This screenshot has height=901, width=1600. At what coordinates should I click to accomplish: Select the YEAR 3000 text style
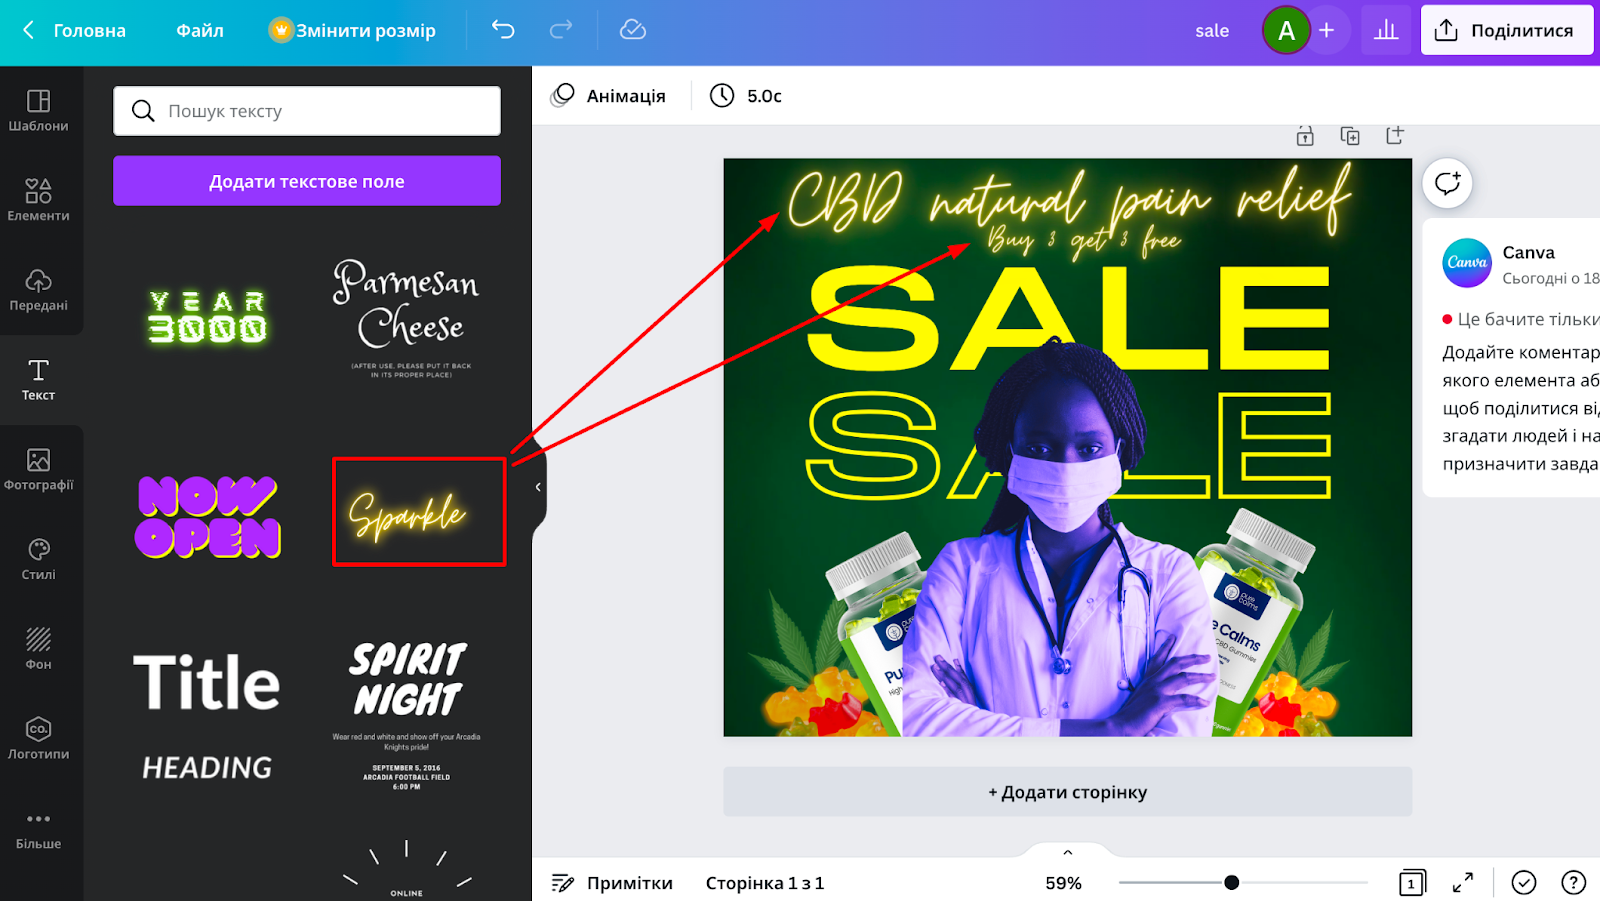pos(208,317)
